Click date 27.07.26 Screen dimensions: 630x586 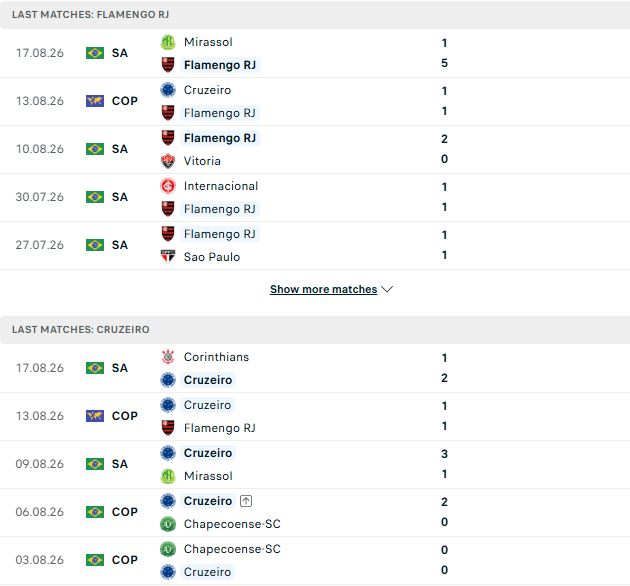40,245
